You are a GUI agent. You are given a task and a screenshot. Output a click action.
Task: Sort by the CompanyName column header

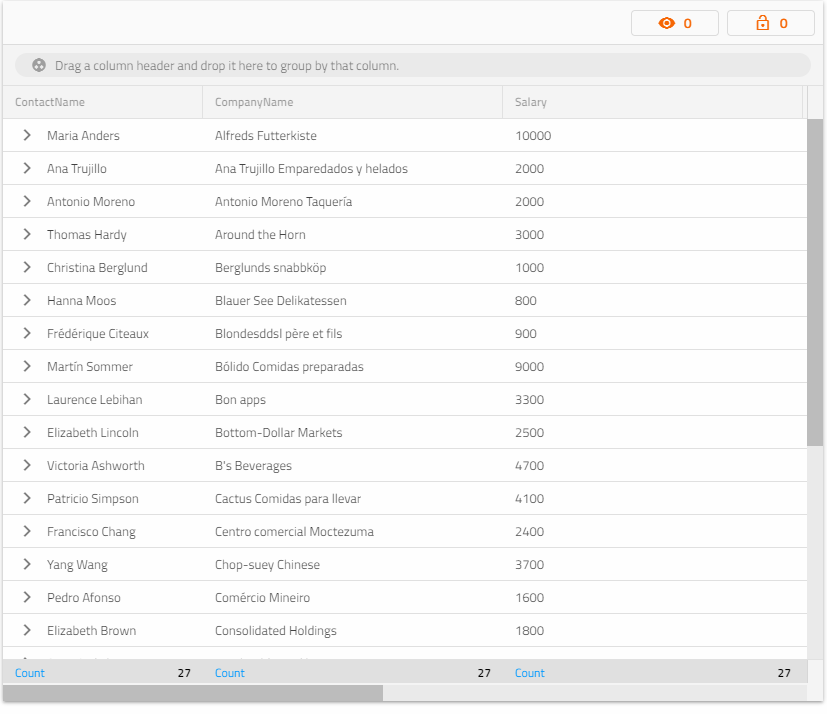[x=352, y=102]
